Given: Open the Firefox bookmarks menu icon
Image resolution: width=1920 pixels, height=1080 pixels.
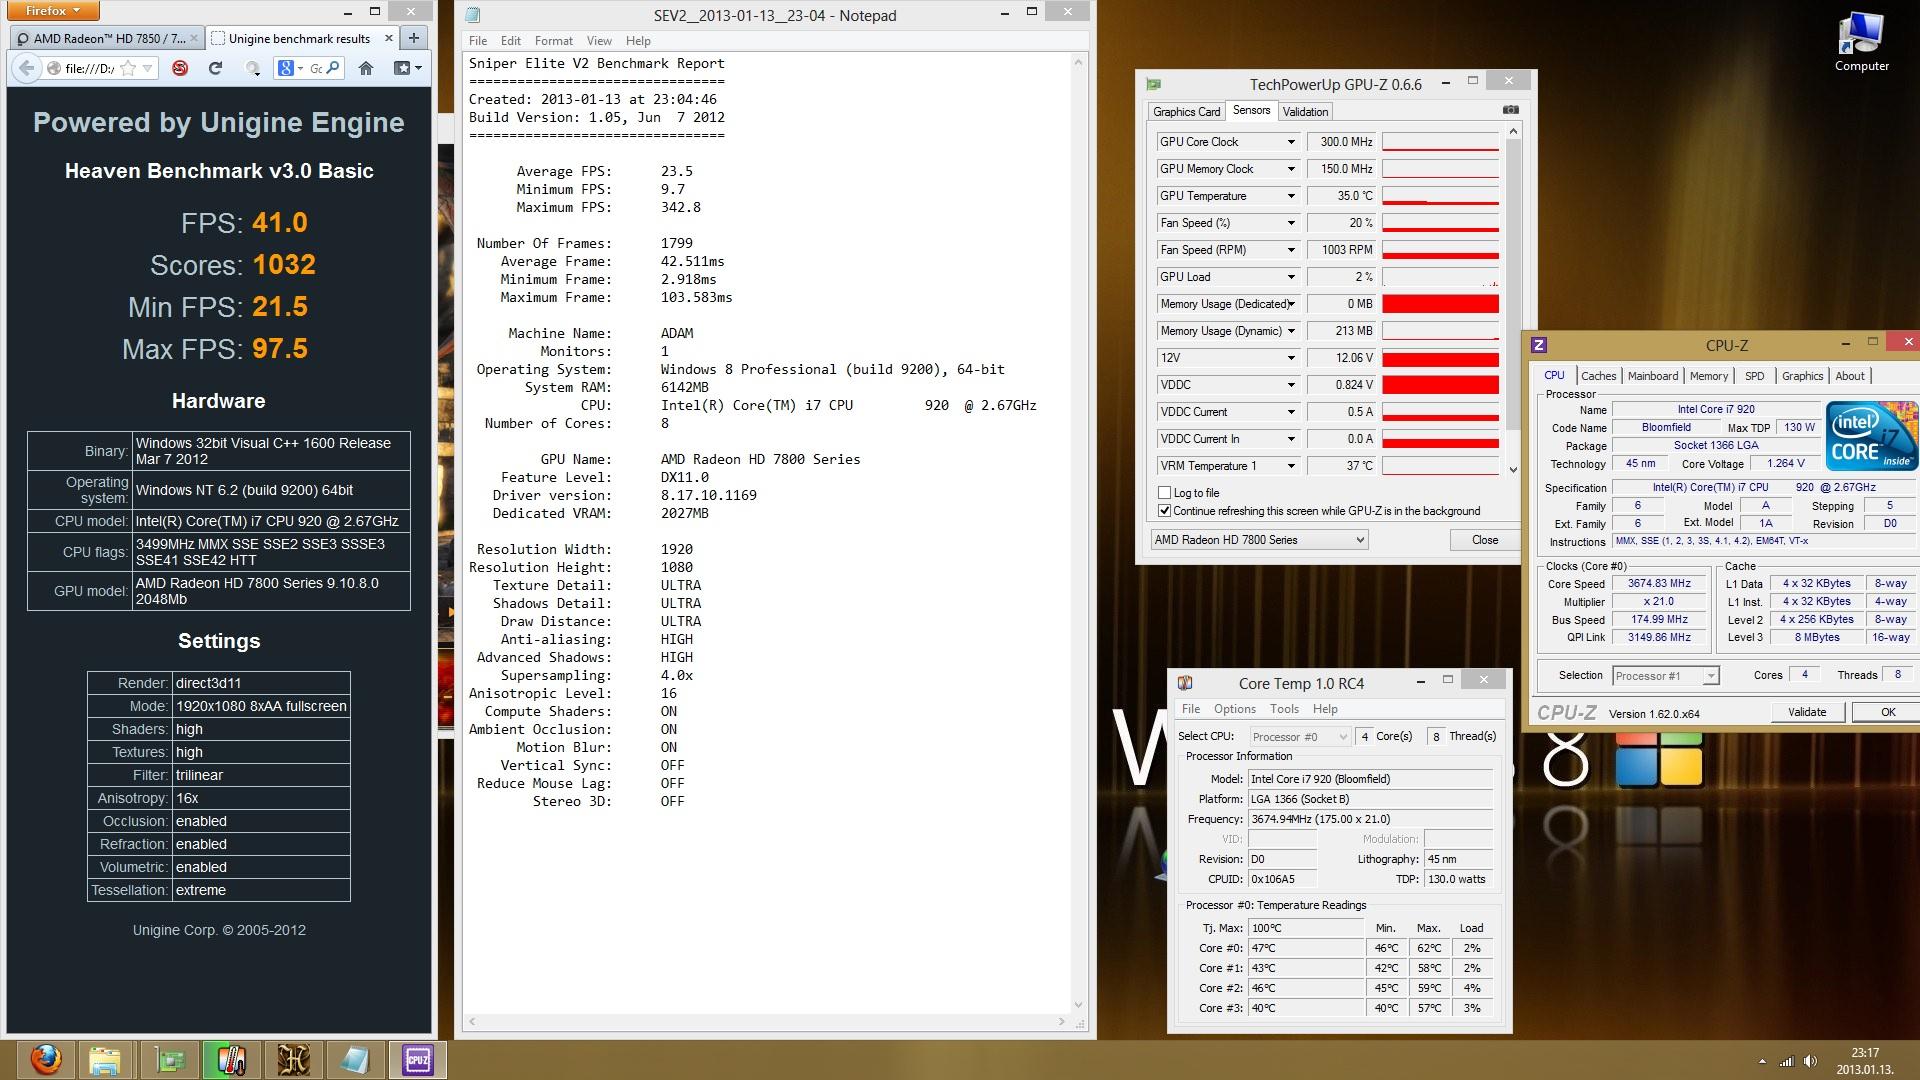Looking at the screenshot, I should pos(407,68).
